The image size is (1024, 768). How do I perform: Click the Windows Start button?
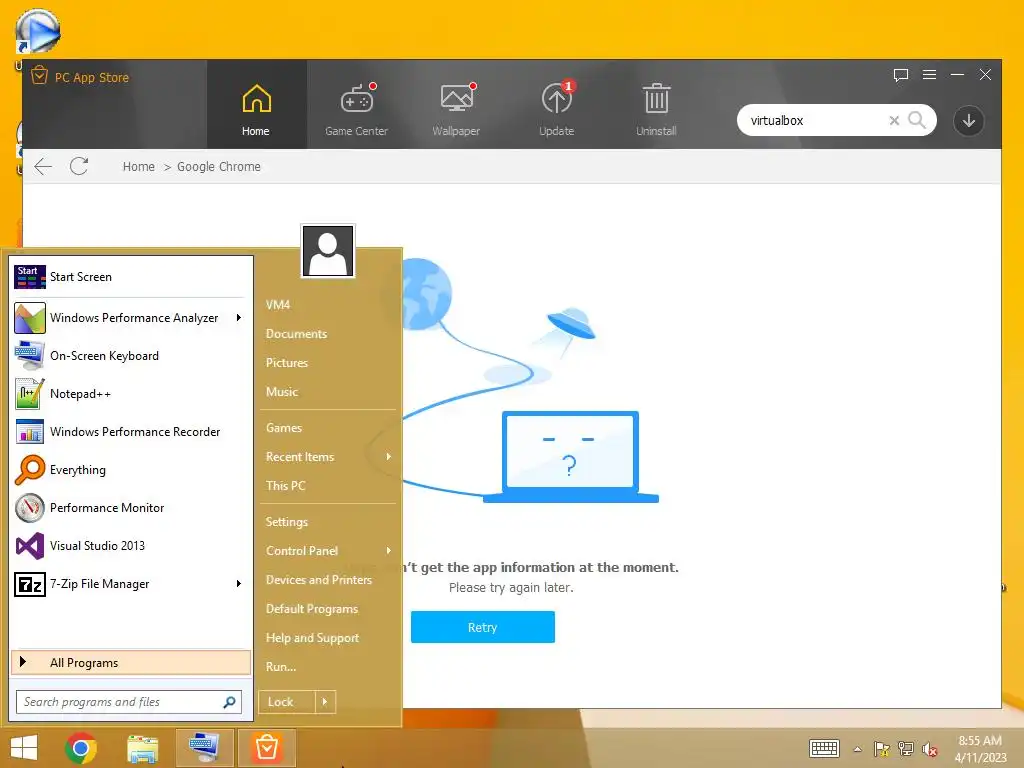[24, 748]
